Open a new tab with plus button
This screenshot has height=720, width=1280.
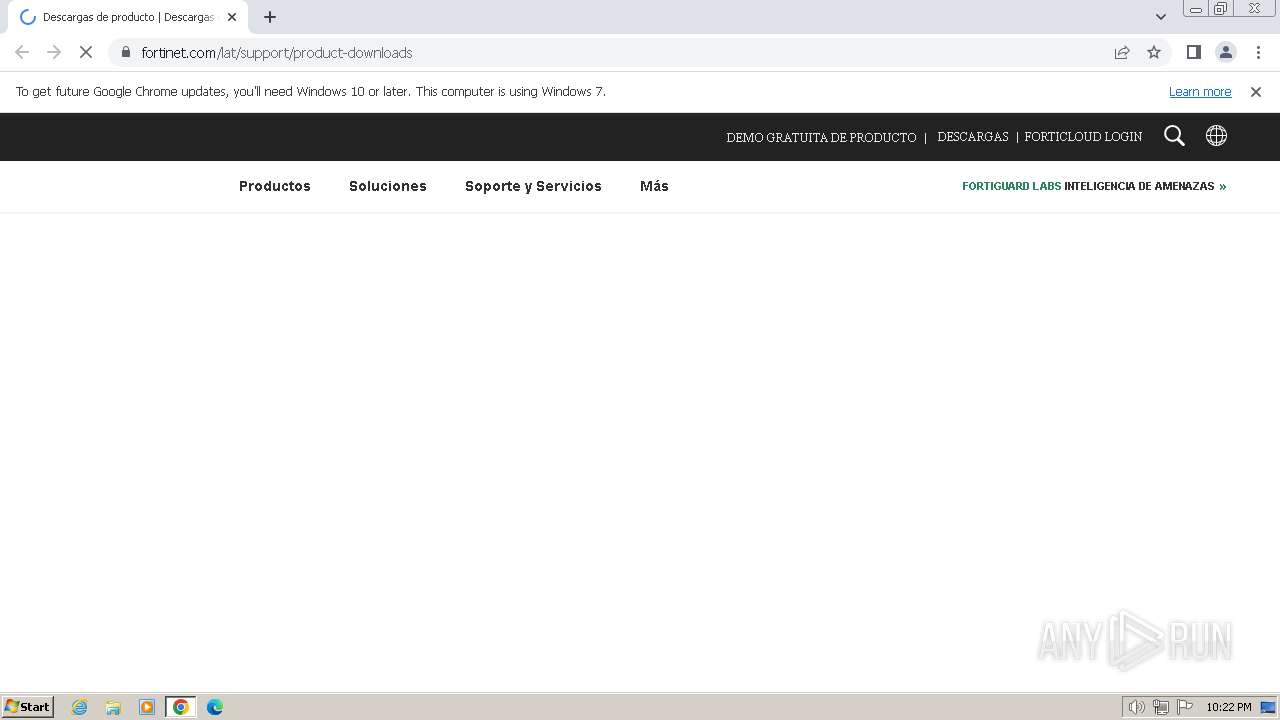coord(270,17)
